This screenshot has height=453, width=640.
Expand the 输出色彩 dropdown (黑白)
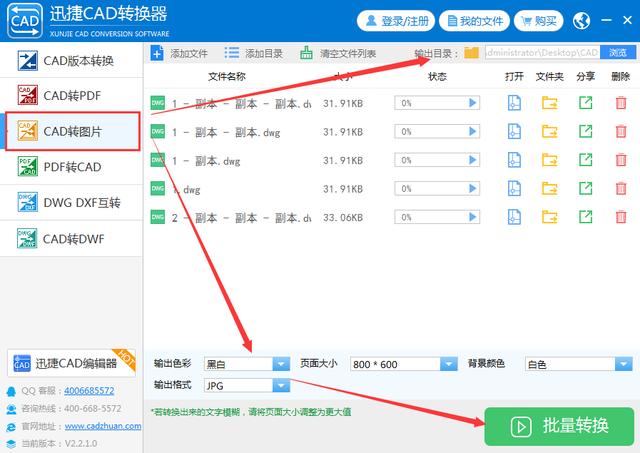pos(281,364)
